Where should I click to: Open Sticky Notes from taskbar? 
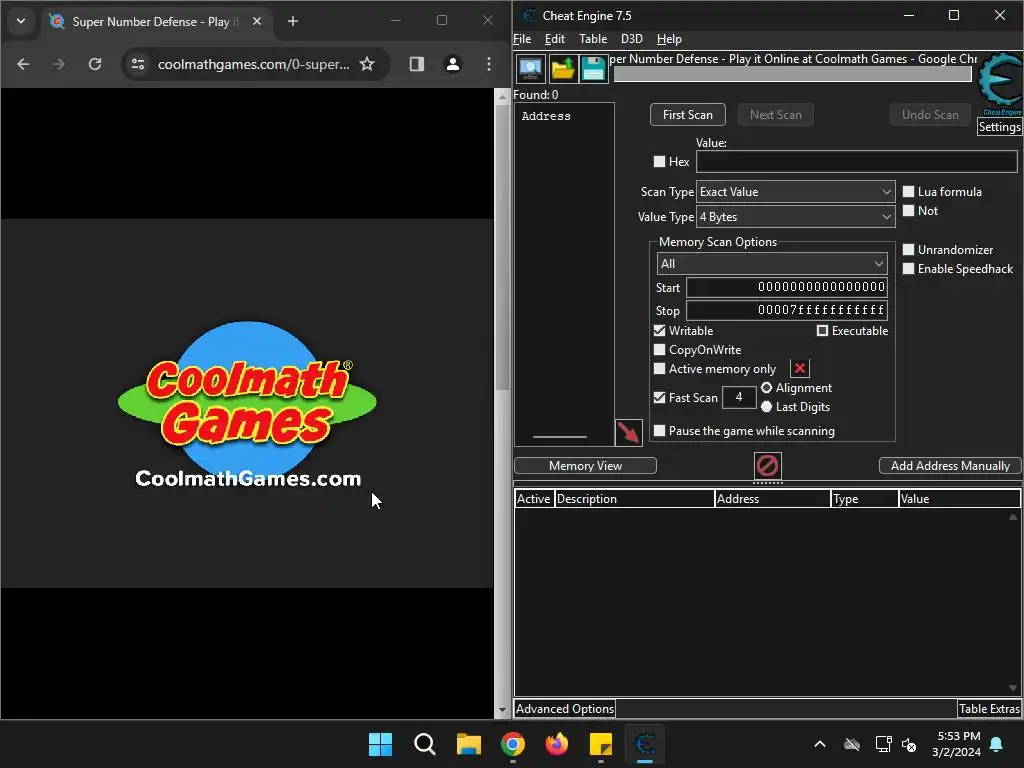click(601, 744)
